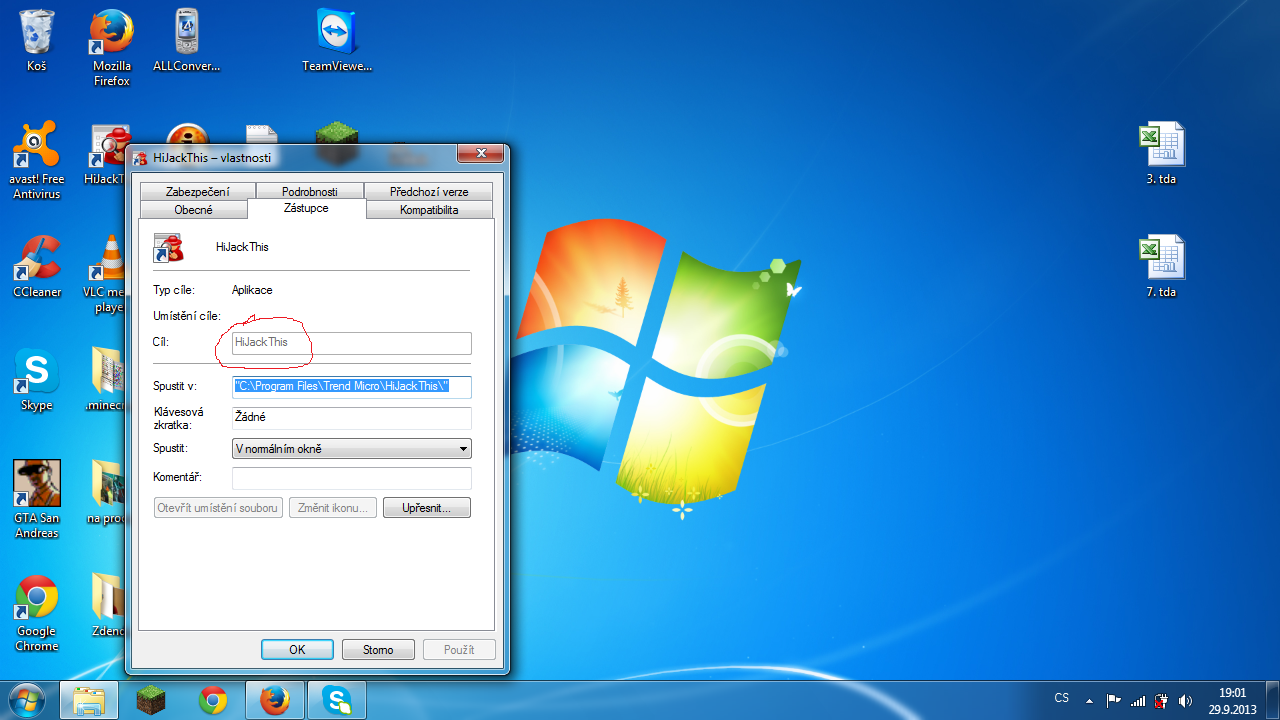Click the "Aplikace" target type text
The height and width of the screenshot is (720, 1280).
pyautogui.click(x=252, y=290)
